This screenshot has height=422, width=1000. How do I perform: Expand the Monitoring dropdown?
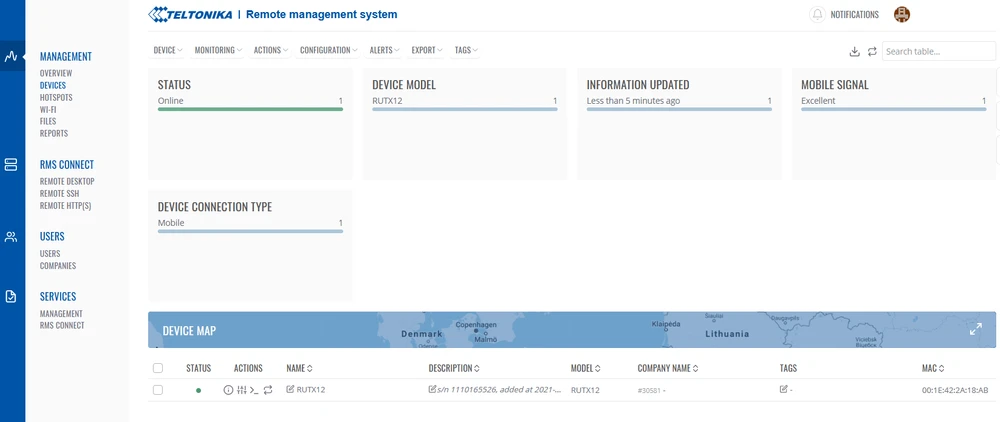217,50
